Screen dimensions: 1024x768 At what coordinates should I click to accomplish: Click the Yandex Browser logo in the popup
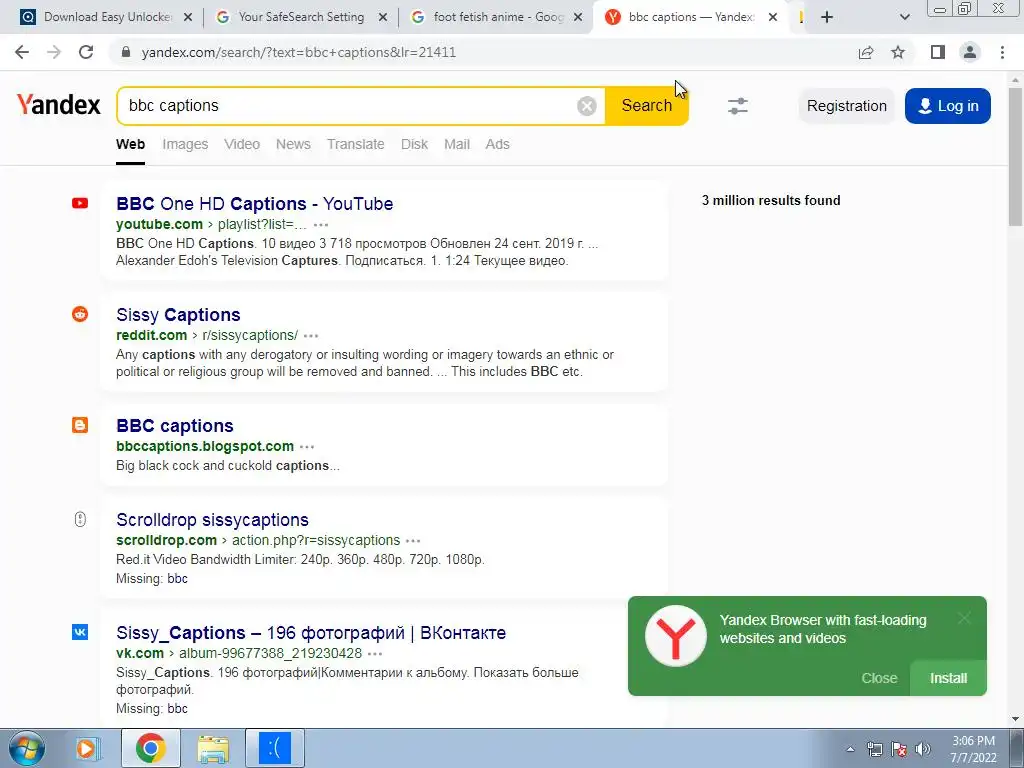(x=675, y=636)
